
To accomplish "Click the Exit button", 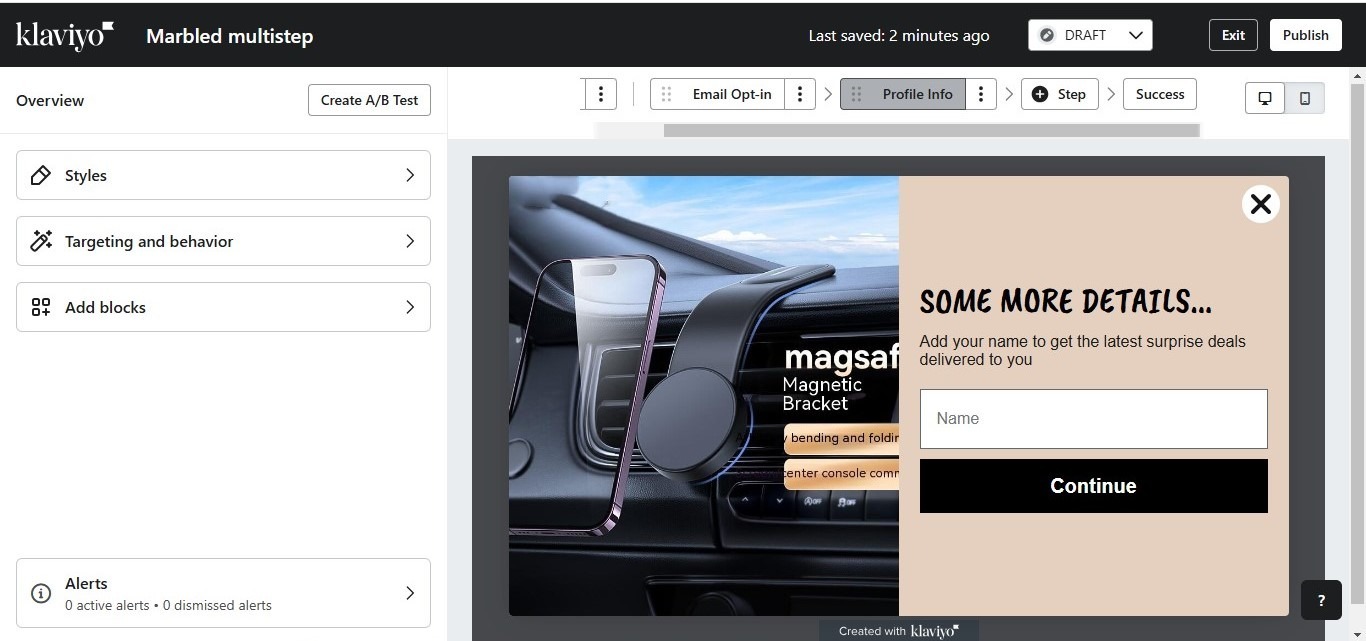I will click(1233, 35).
